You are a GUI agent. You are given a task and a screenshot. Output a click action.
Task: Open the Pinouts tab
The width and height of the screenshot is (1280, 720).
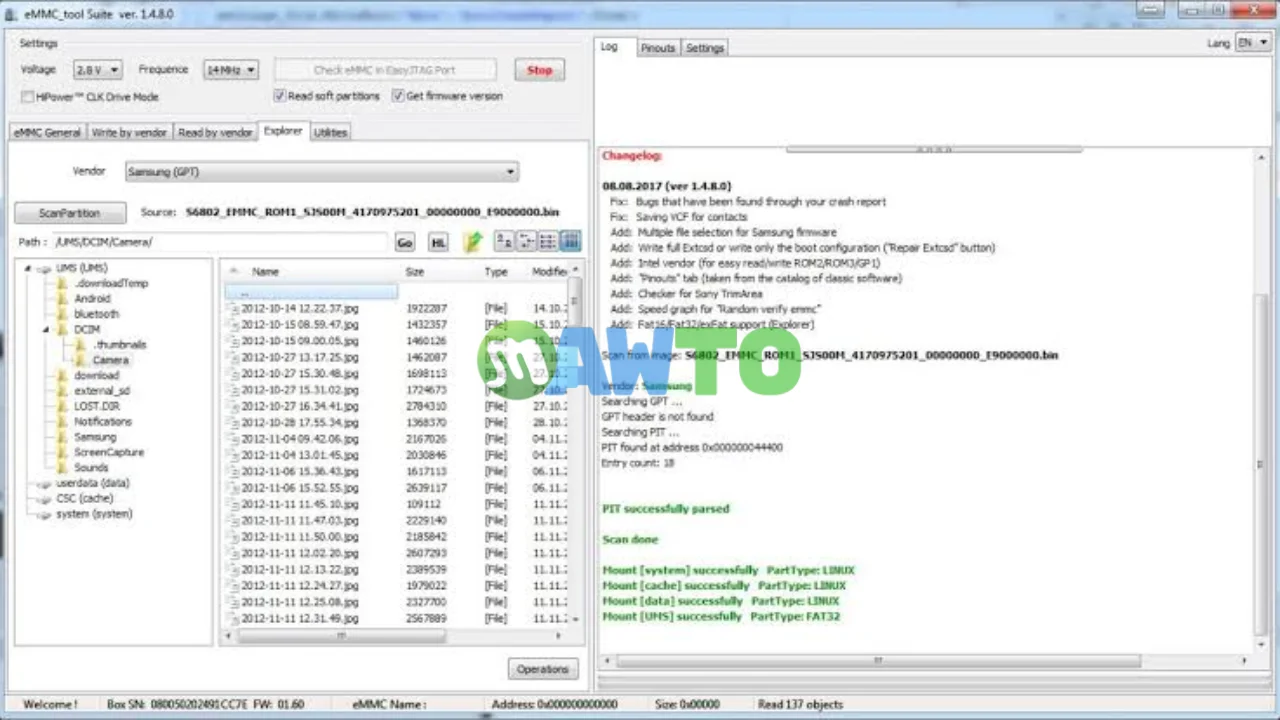click(x=658, y=48)
